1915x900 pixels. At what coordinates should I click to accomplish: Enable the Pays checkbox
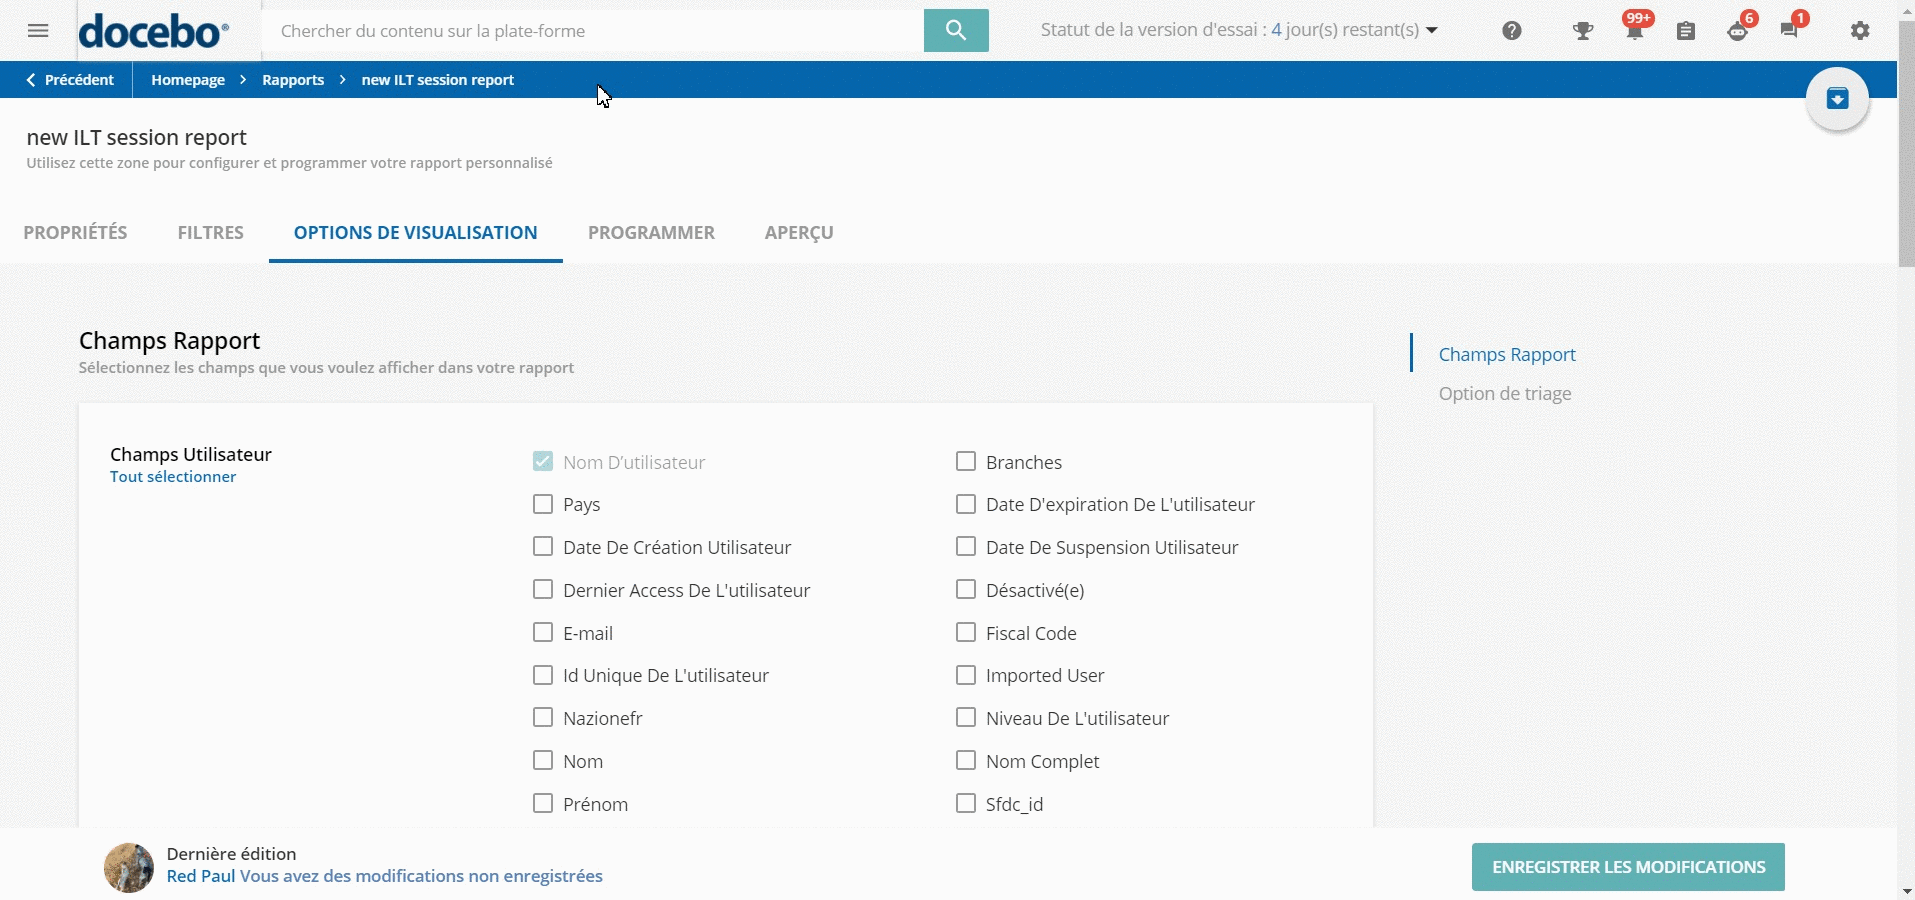coord(543,504)
